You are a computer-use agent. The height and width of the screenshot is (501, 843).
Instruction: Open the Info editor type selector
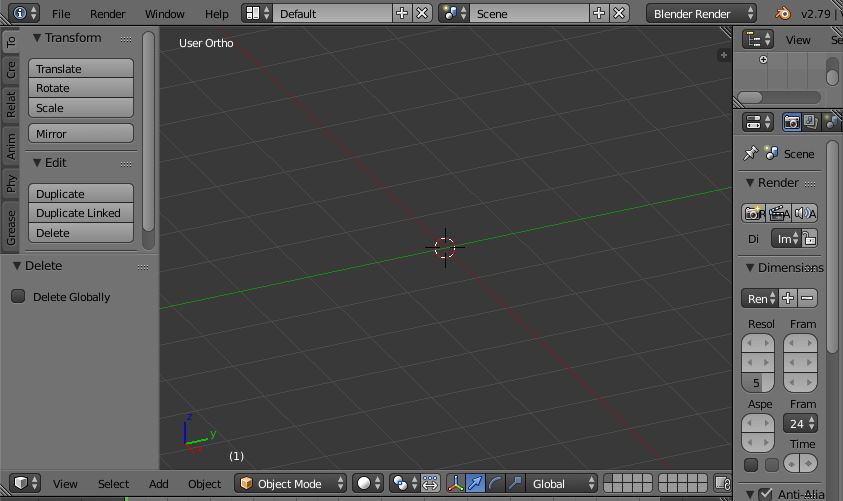(25, 13)
